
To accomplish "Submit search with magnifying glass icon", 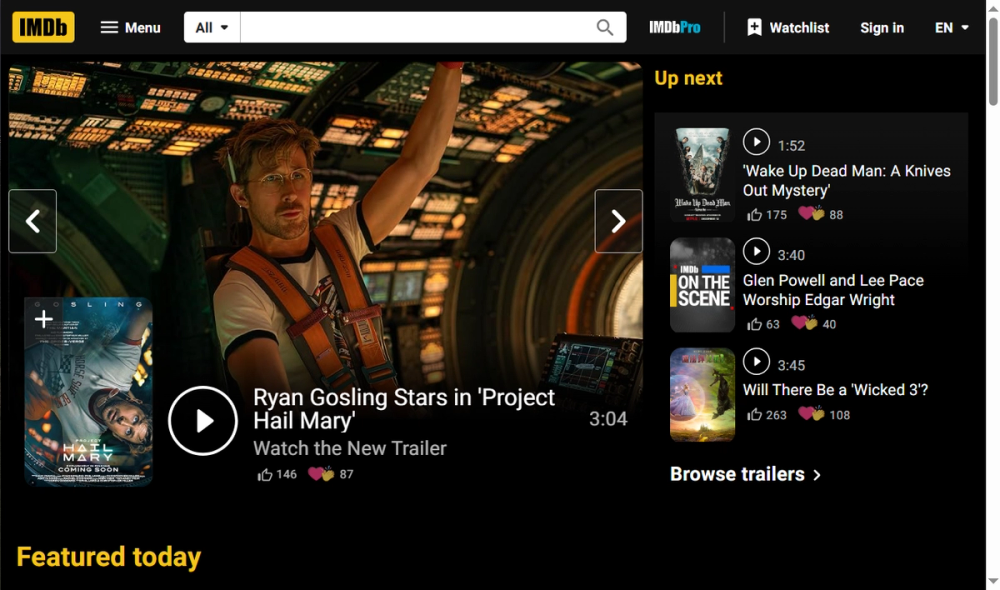I will point(605,27).
